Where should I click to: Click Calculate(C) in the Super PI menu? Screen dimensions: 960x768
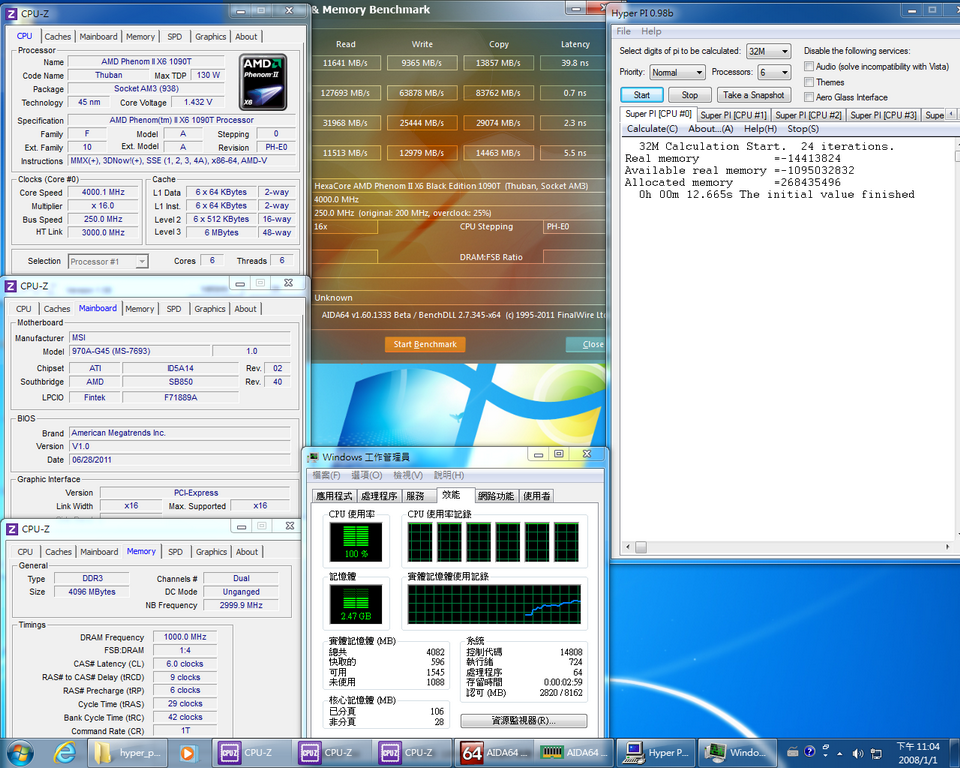[x=652, y=129]
